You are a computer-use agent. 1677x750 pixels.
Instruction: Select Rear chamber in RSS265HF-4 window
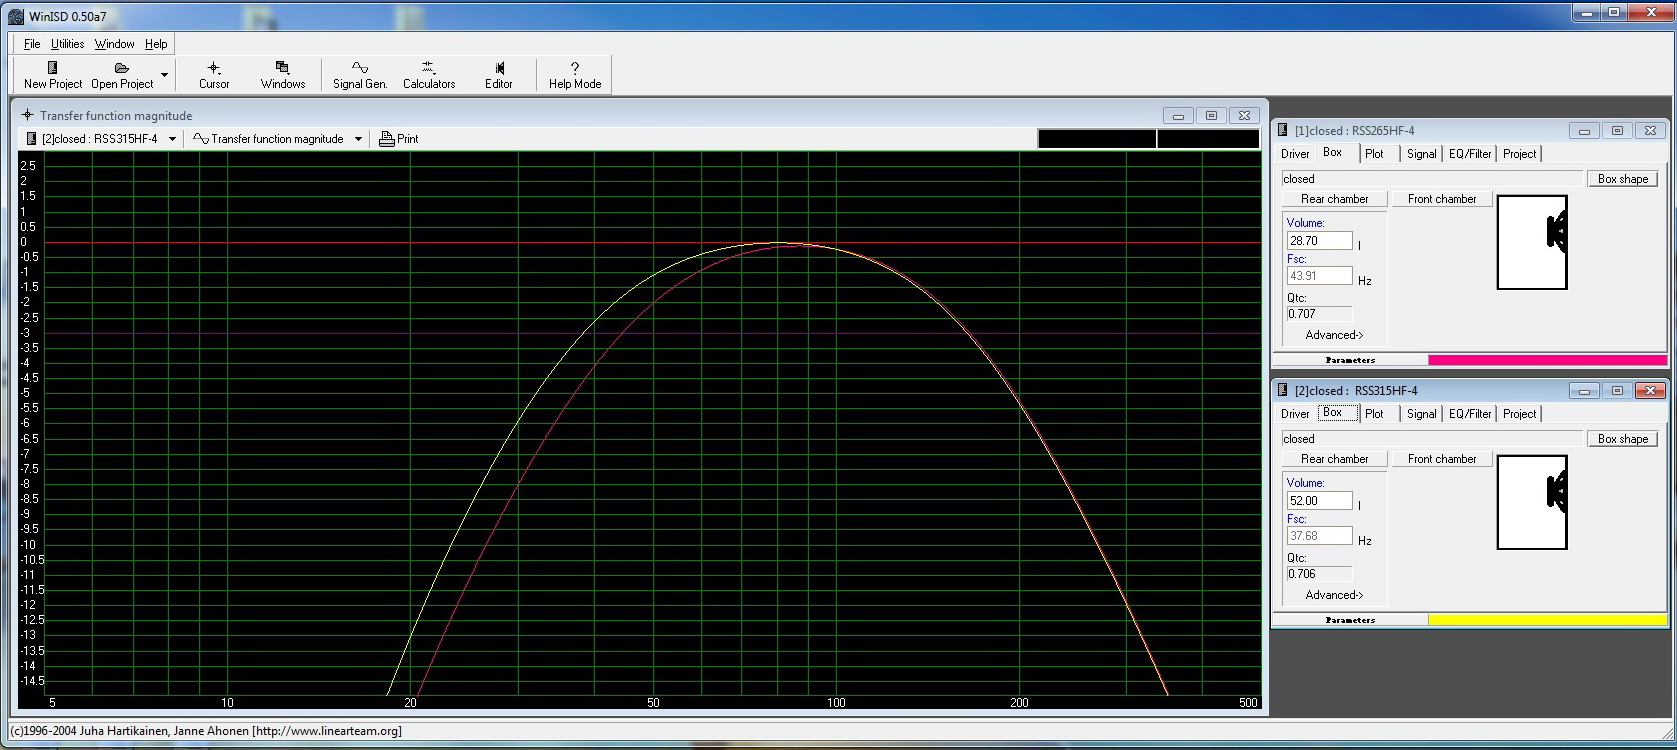[x=1334, y=199]
